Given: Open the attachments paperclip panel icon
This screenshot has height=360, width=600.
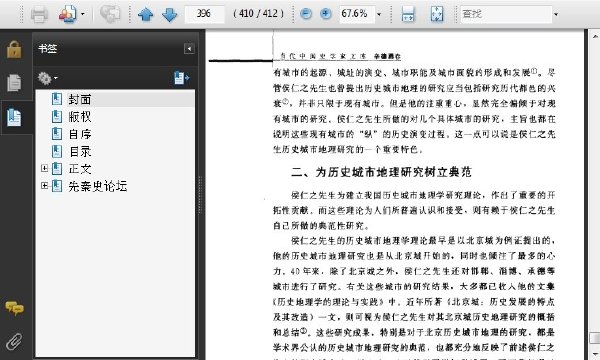Looking at the screenshot, I should (14, 342).
